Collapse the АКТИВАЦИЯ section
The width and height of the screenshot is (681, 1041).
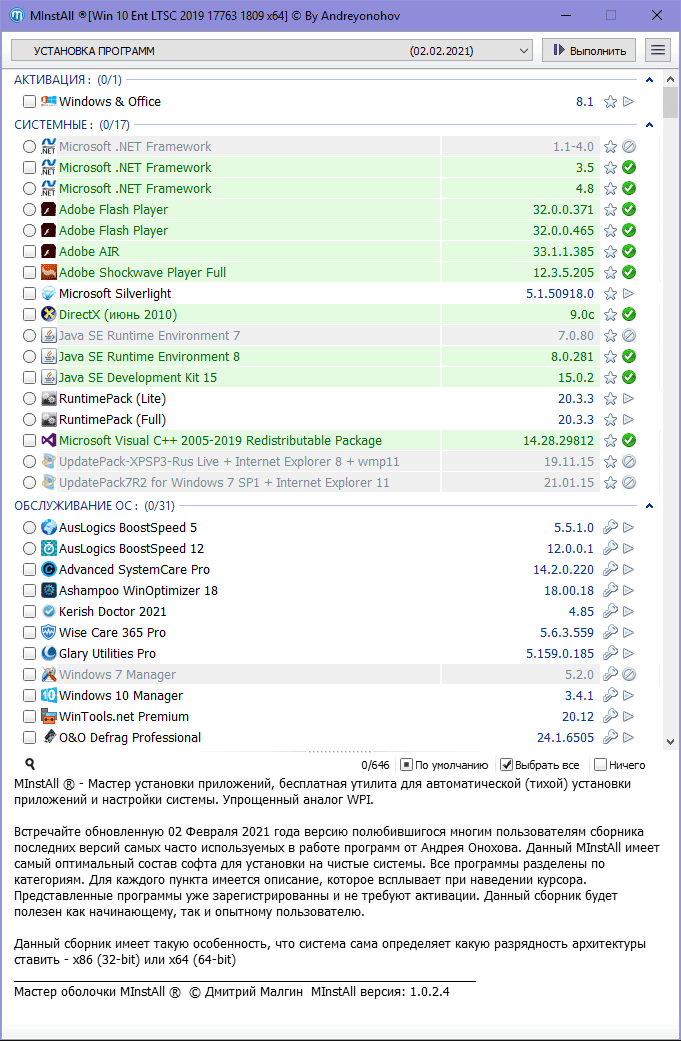650,80
